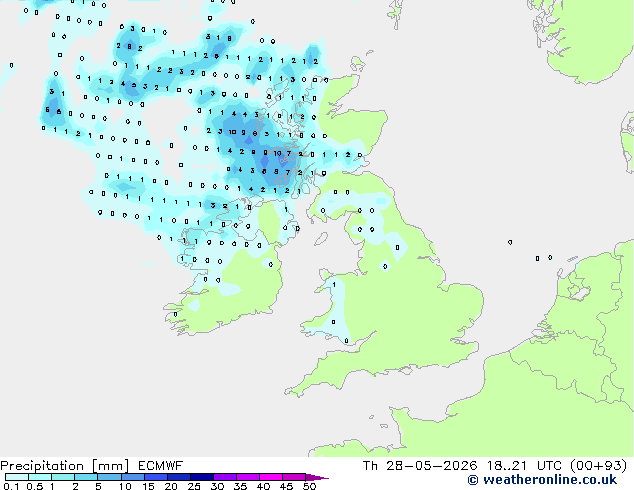Click the '18..21 UTC' time range text
This screenshot has width=634, height=490.
pos(524,466)
